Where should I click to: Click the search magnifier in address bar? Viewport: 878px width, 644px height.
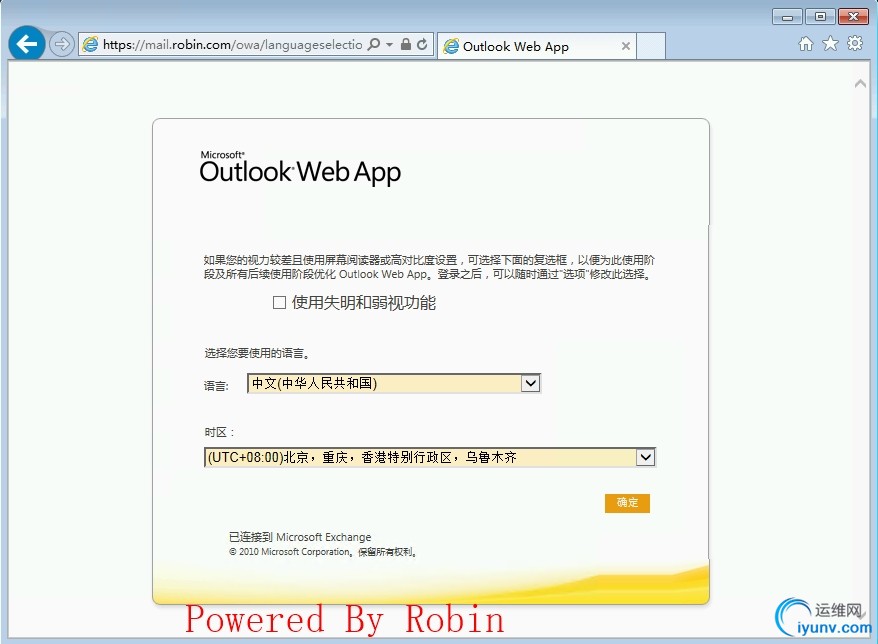tap(373, 44)
